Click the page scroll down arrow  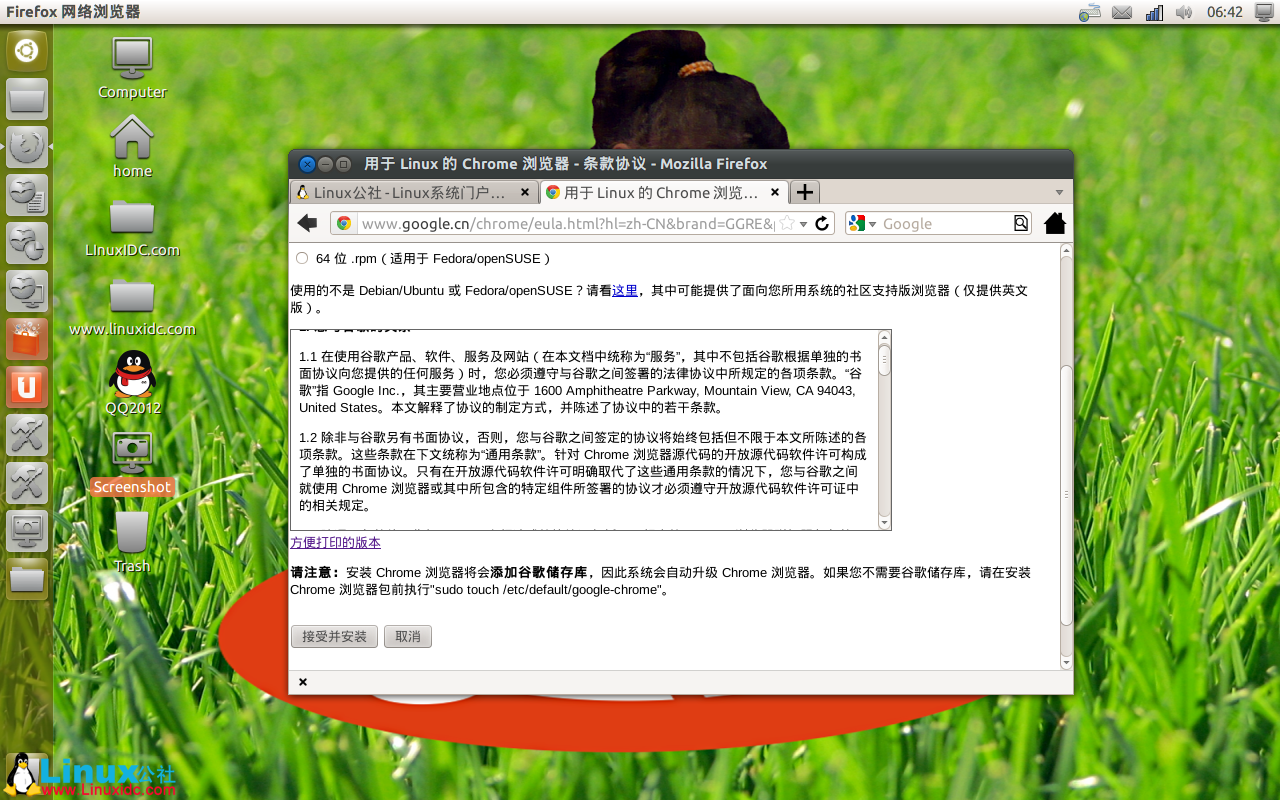(x=1066, y=662)
